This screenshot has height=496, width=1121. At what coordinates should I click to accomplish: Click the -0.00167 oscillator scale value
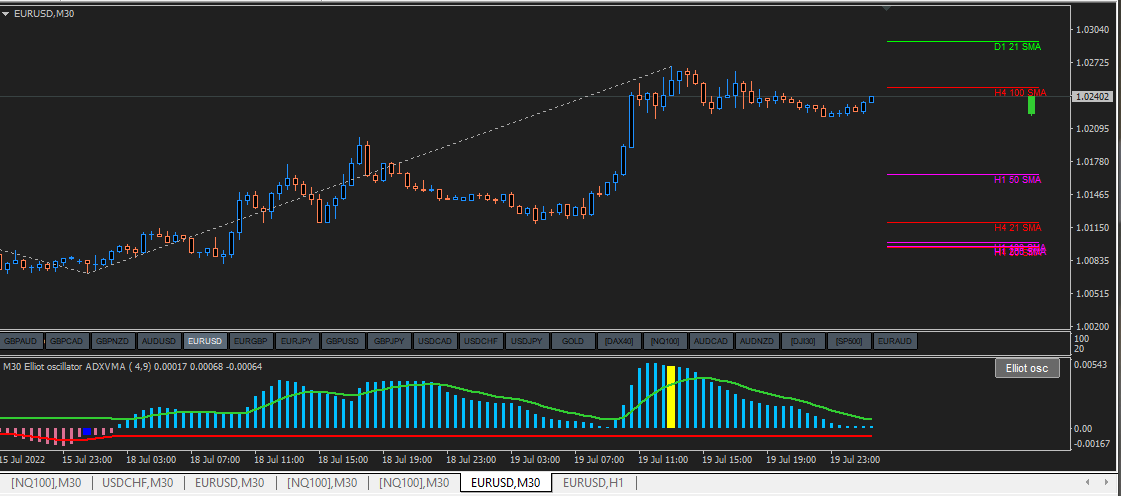(x=1090, y=444)
